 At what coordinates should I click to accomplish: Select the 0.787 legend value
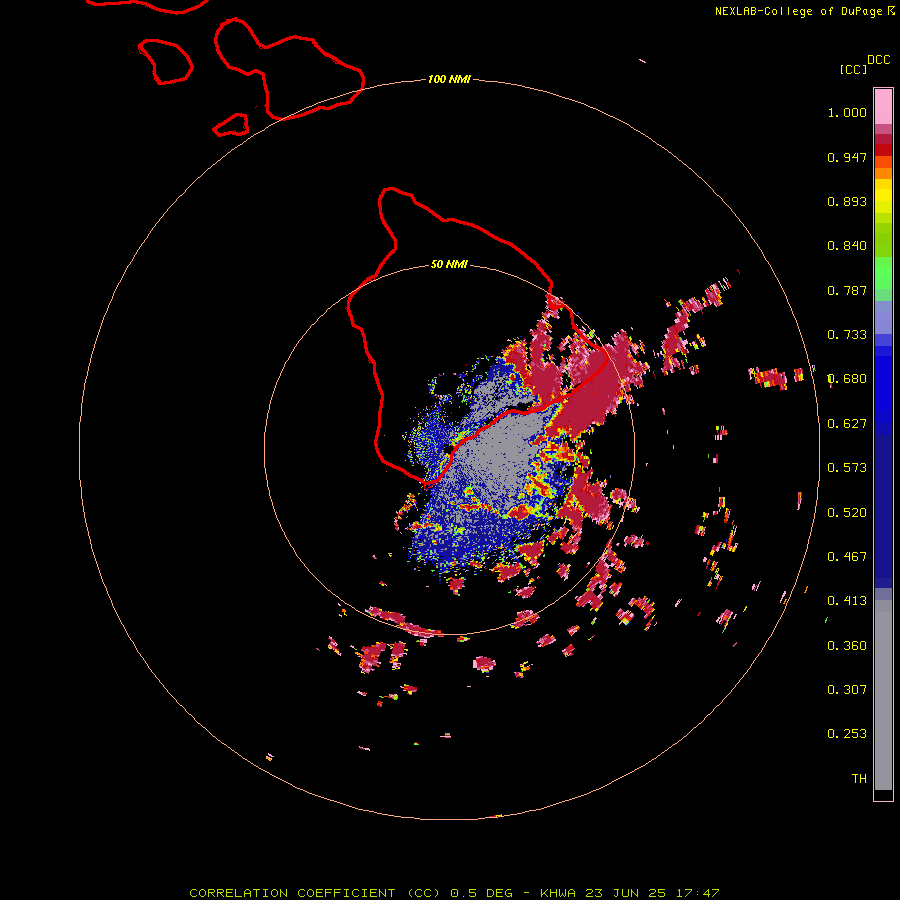847,290
